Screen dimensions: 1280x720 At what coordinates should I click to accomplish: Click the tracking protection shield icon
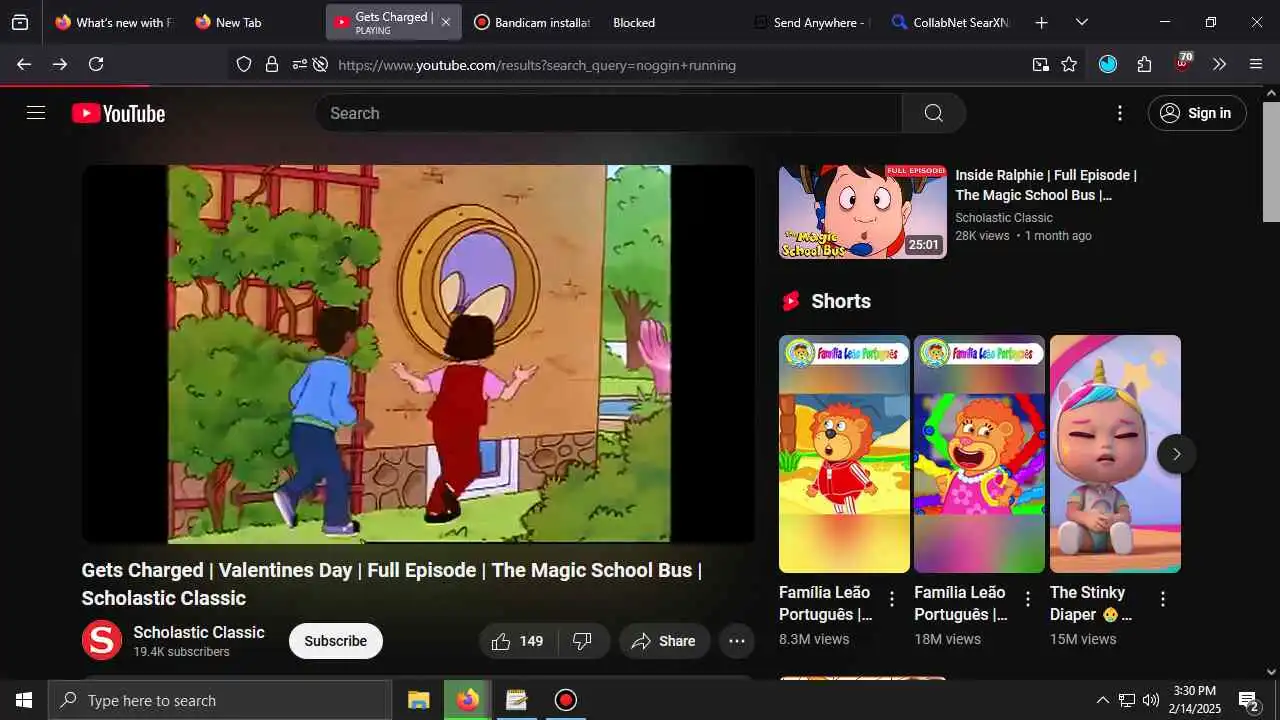244,64
